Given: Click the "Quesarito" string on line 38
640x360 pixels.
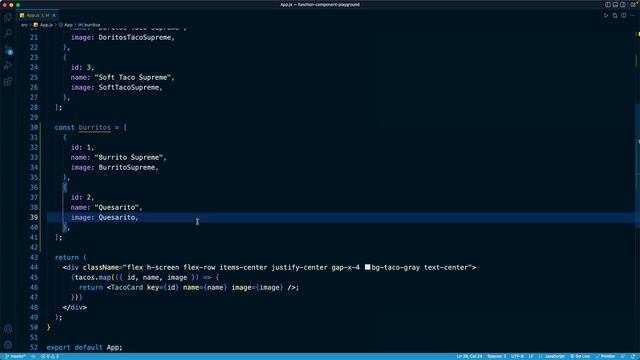Looking at the screenshot, I should click(118, 207).
